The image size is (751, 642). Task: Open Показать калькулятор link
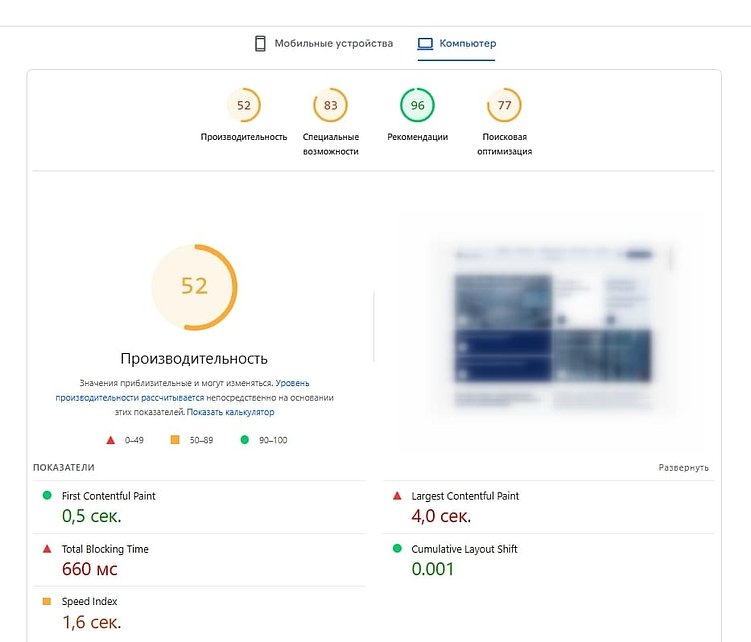click(x=230, y=412)
